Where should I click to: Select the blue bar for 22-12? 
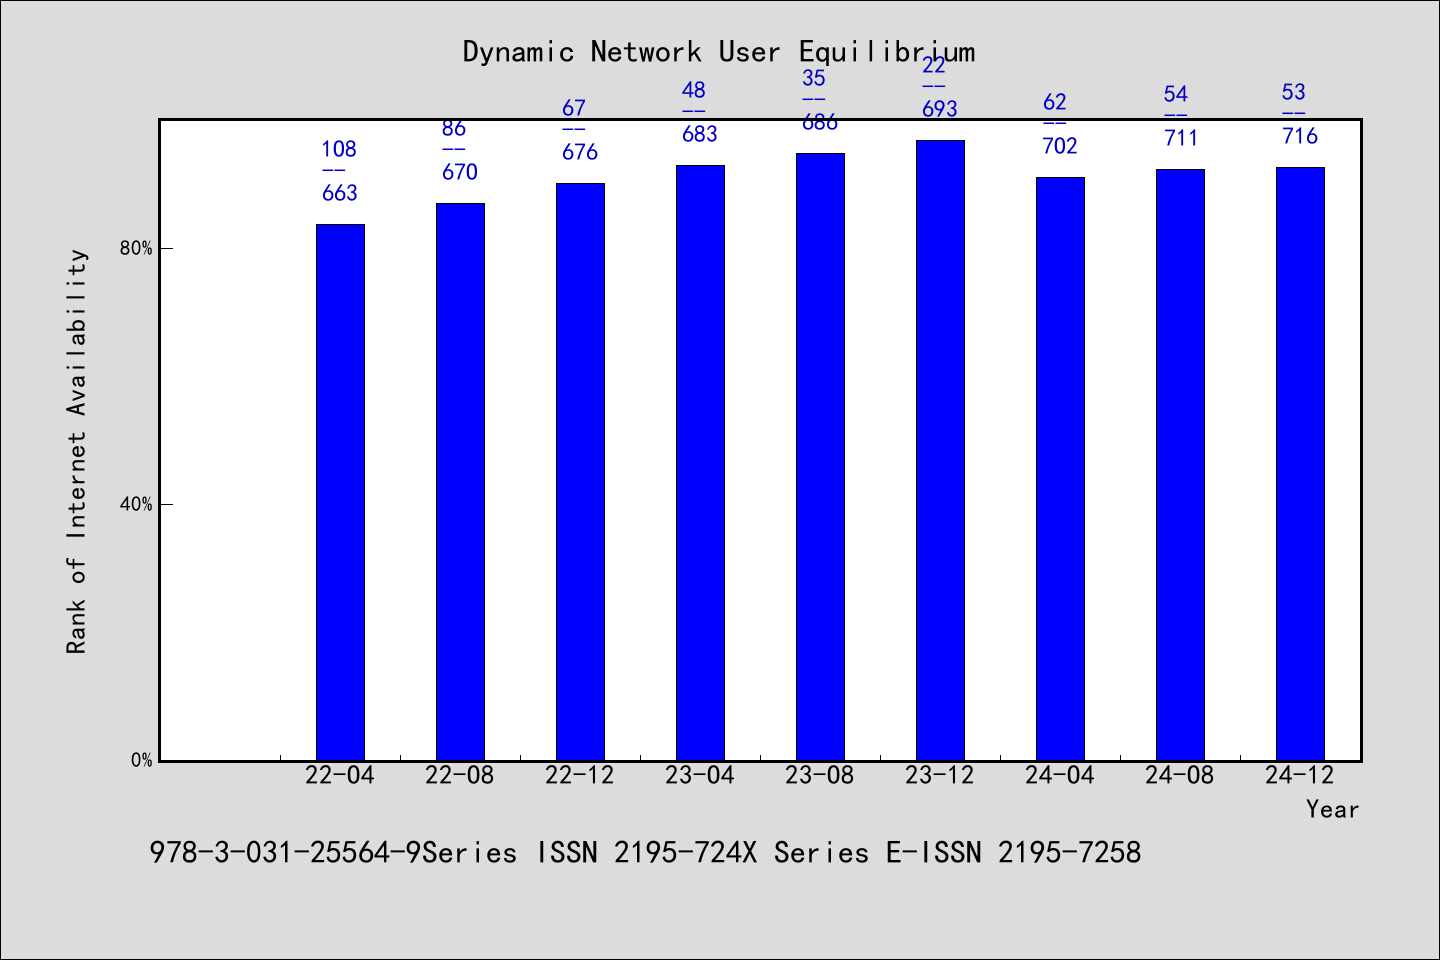coord(580,472)
